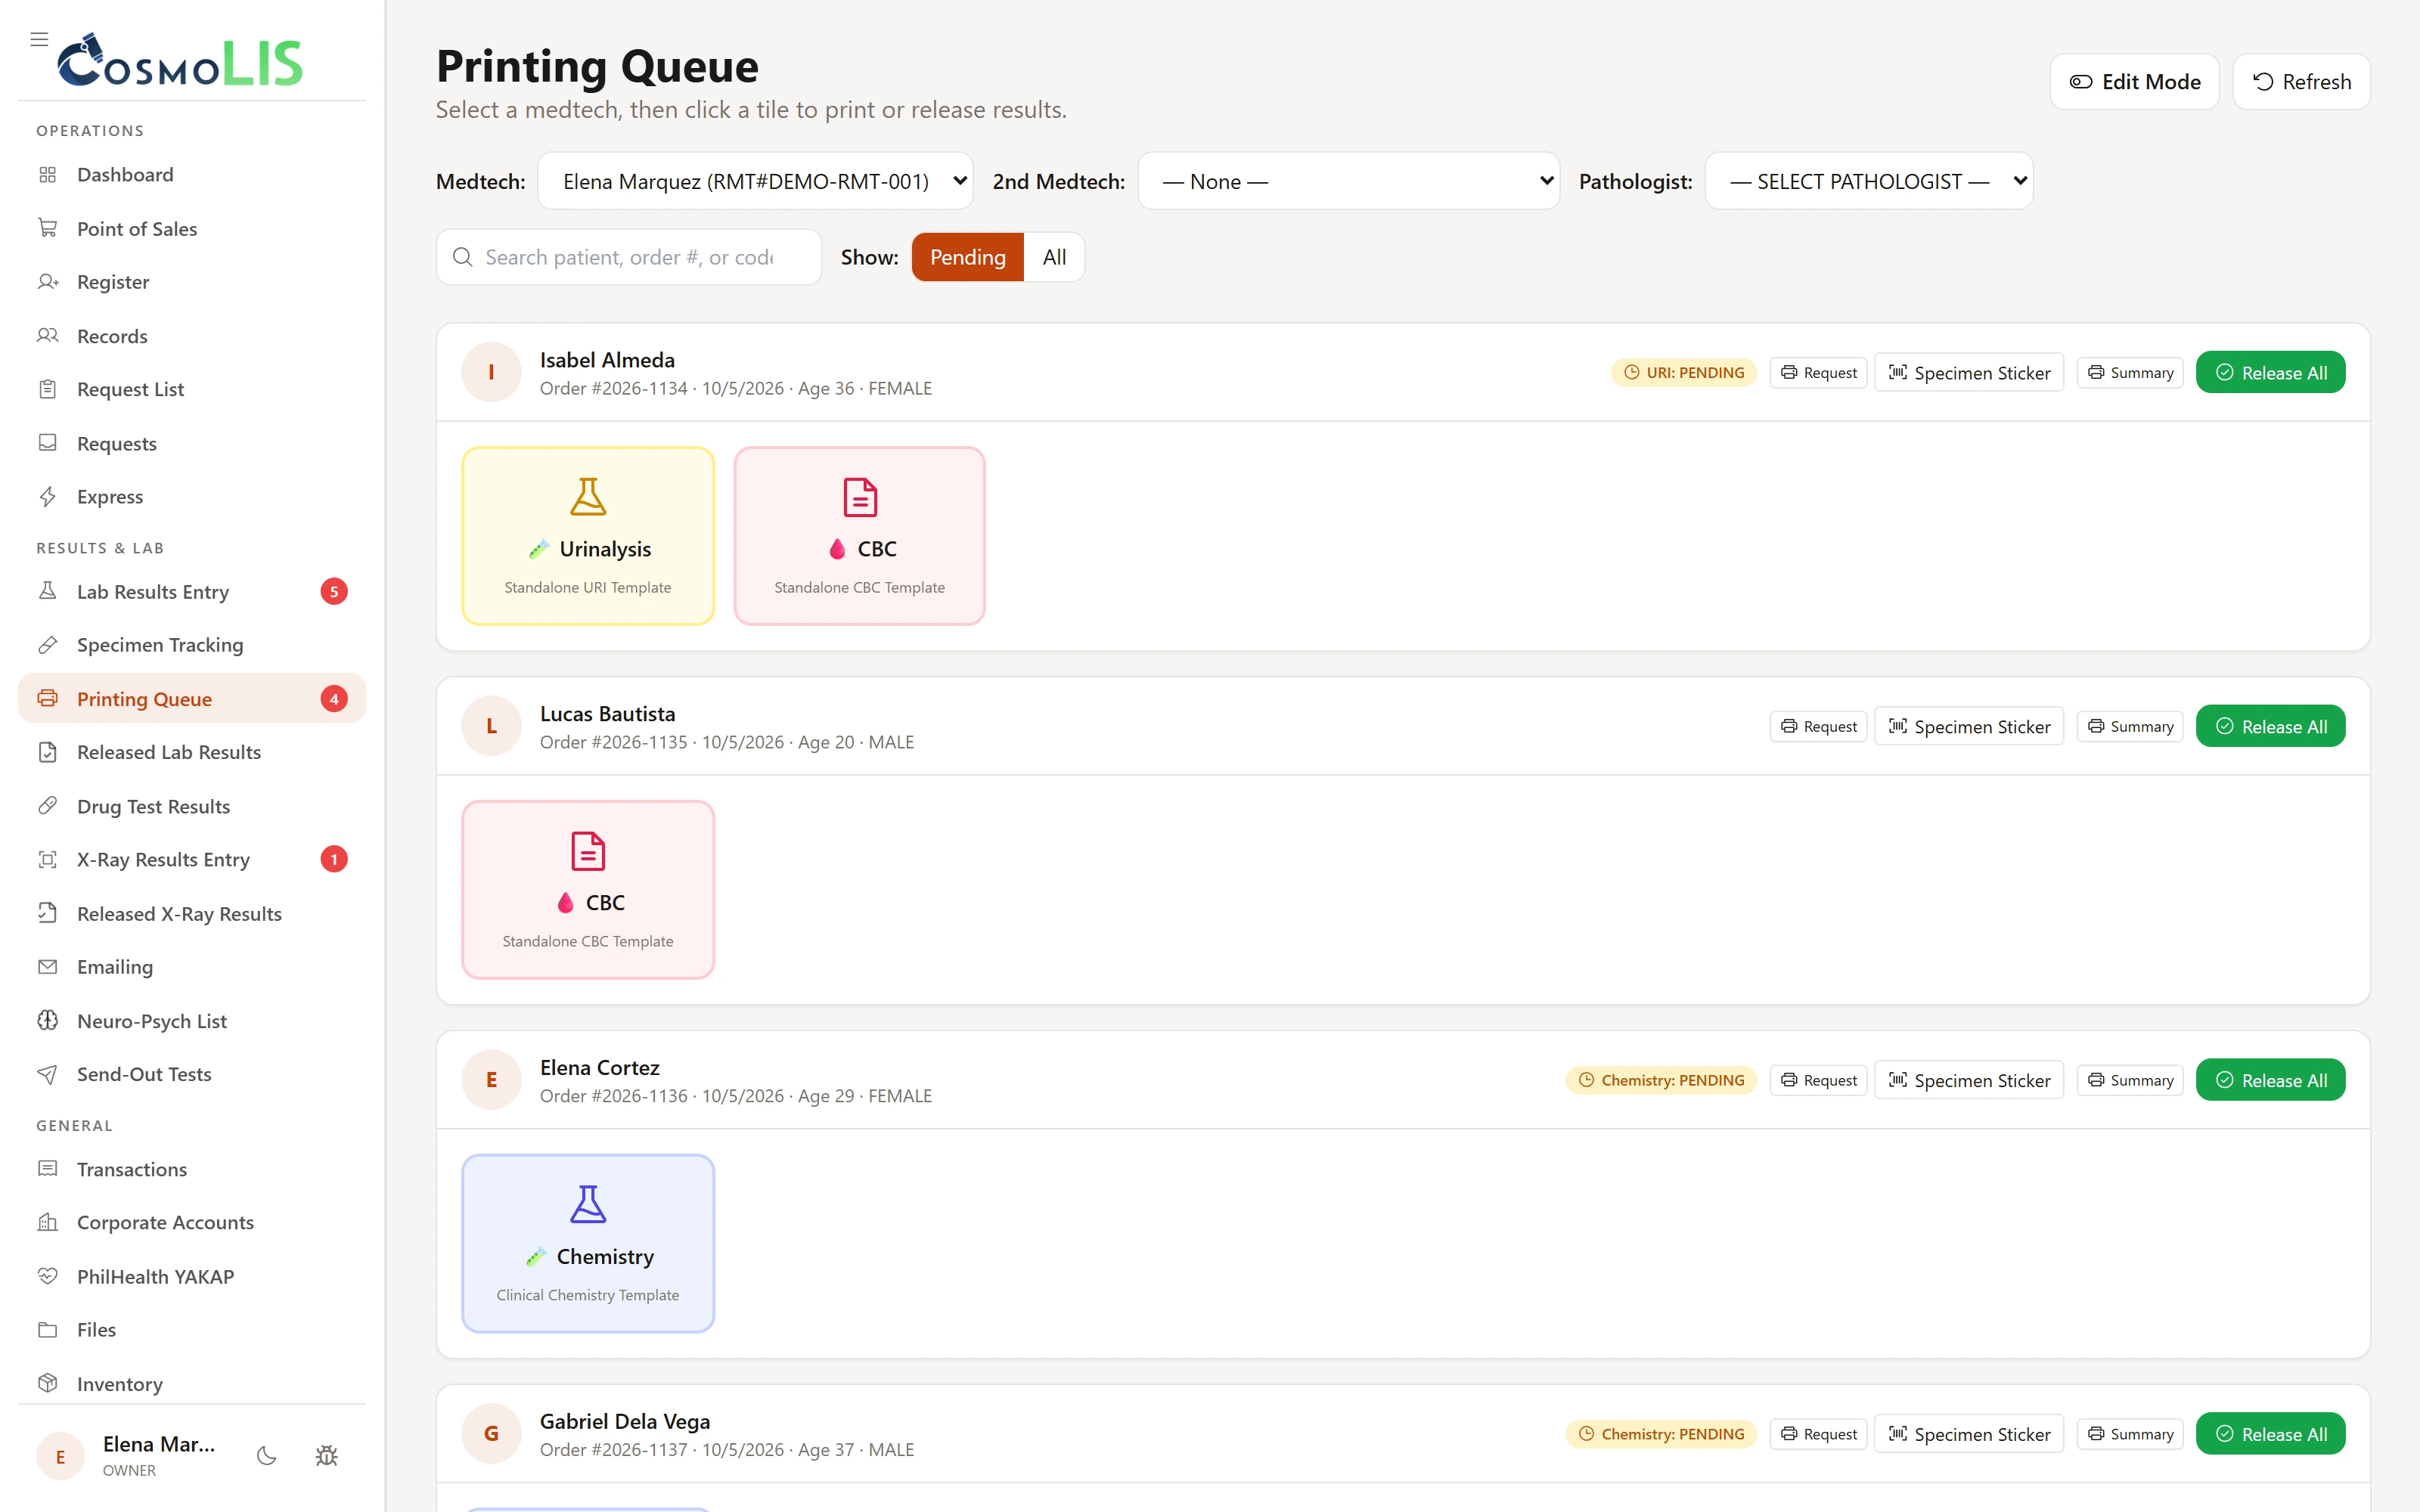Focus the patient search field
The width and height of the screenshot is (2420, 1512).
(x=629, y=257)
